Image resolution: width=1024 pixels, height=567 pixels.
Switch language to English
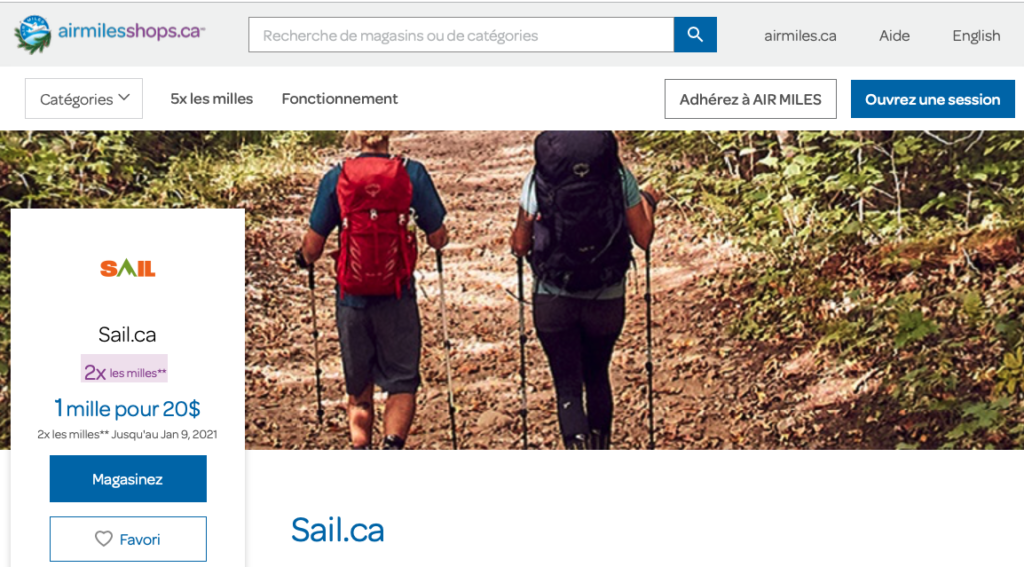976,35
